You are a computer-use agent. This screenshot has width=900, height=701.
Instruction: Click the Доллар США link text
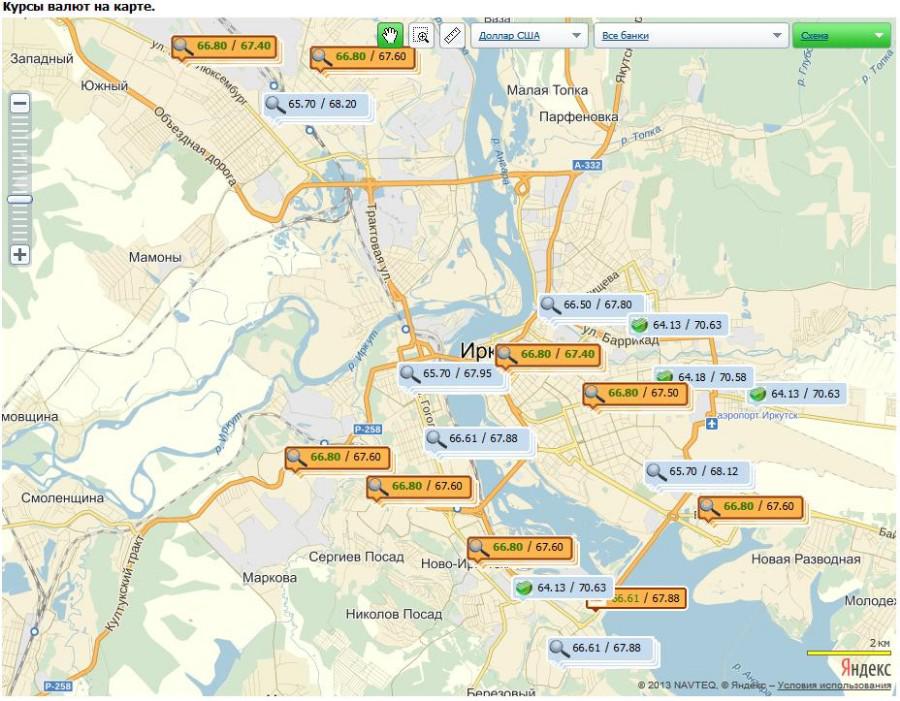click(509, 36)
